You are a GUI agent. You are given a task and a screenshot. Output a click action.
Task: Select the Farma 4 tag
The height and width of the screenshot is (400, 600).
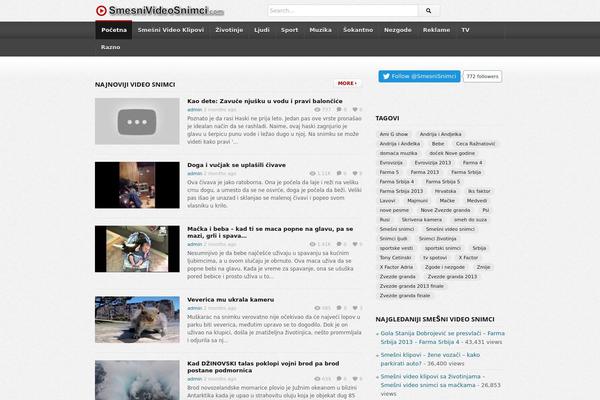(473, 163)
